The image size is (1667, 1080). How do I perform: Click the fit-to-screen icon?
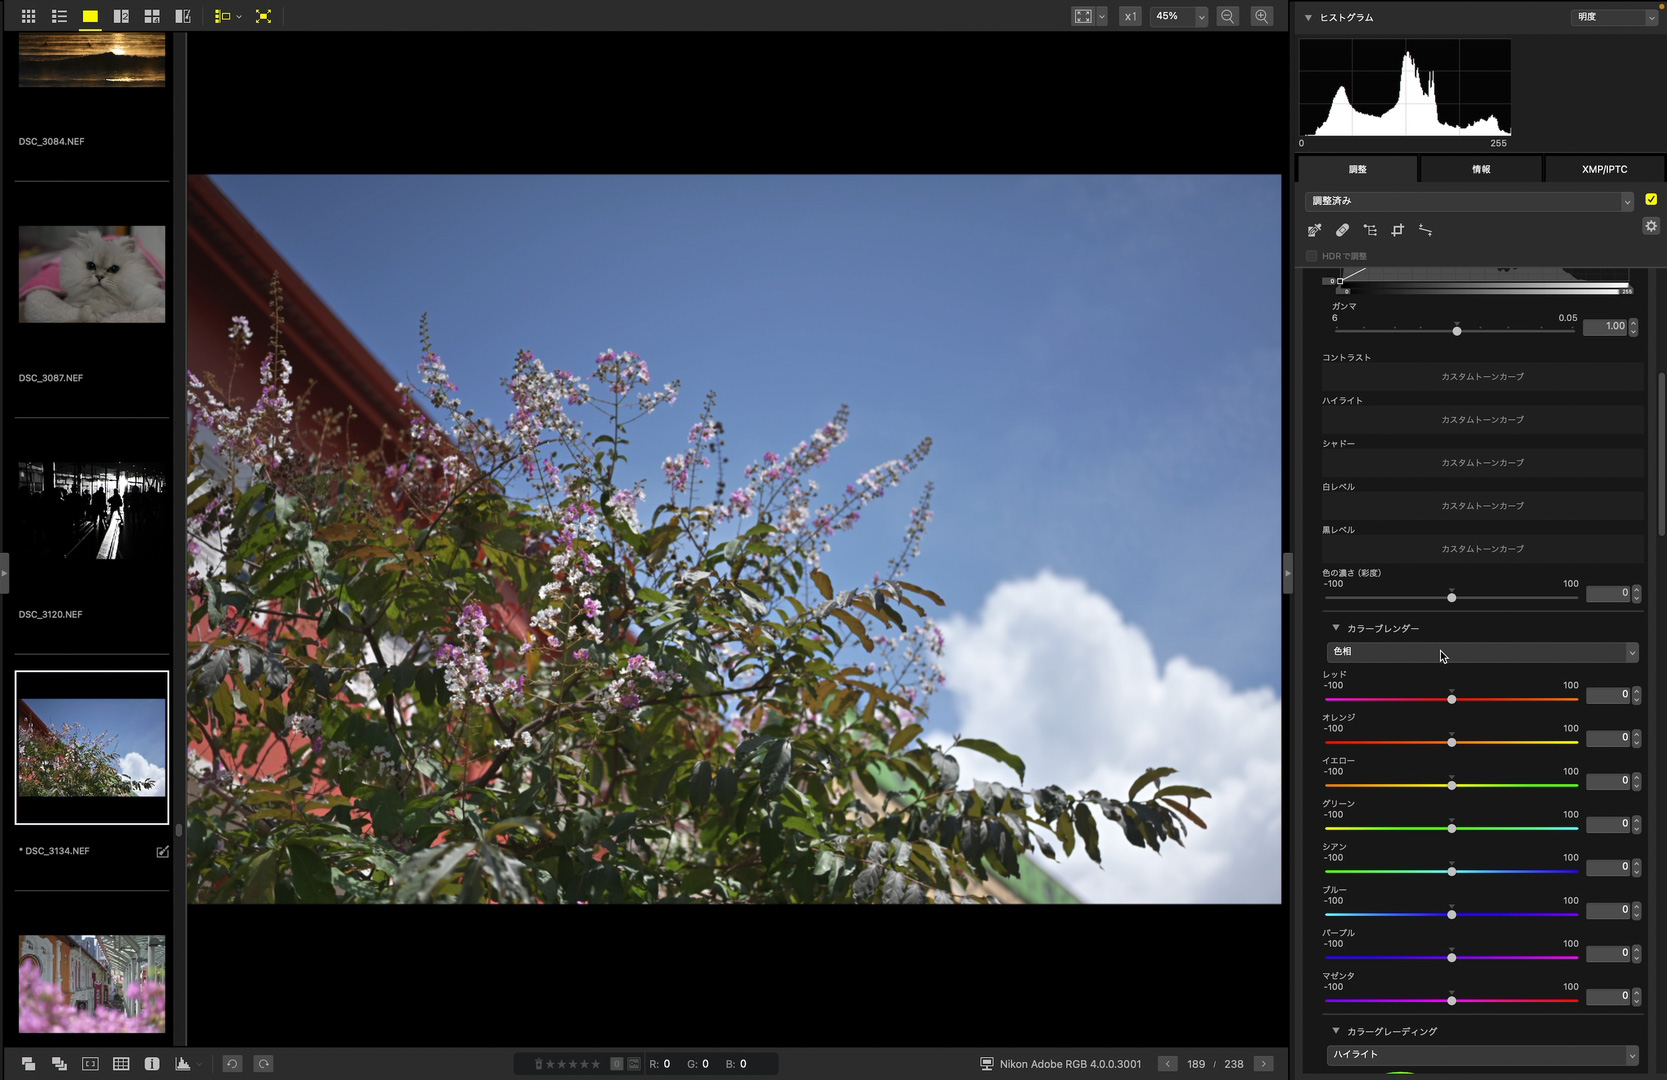(x=1083, y=16)
